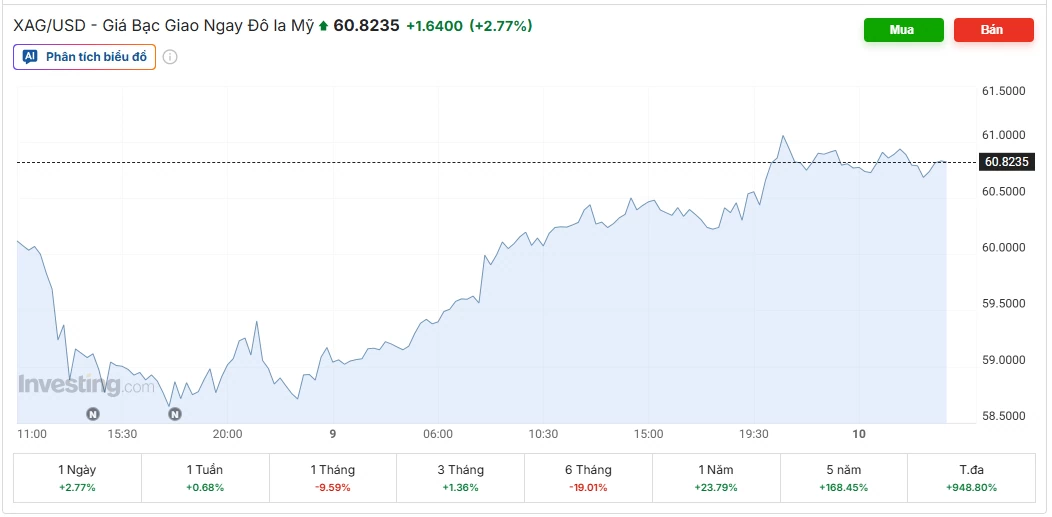Switch to the 3 Tháng range
Screen dimensions: 1052x517
[460, 478]
